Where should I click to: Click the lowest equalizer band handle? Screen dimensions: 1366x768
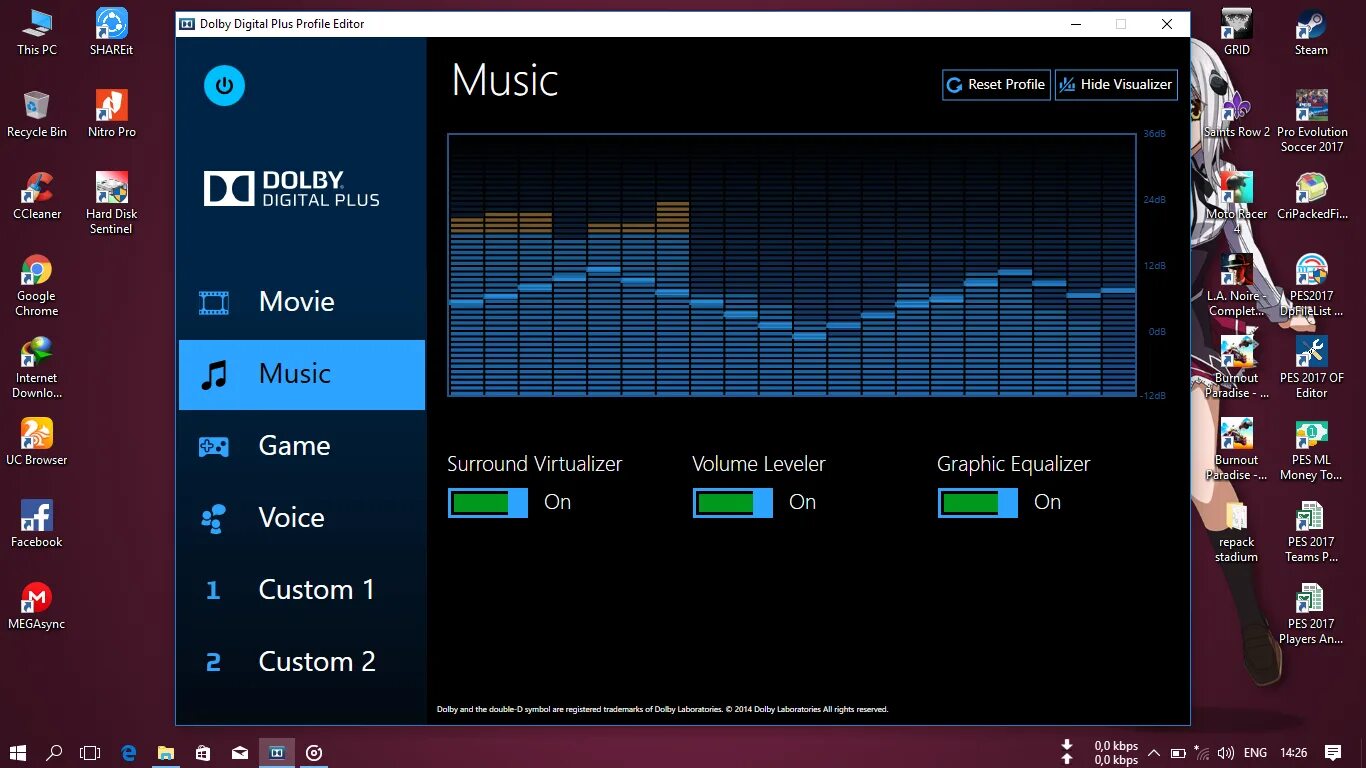pyautogui.click(x=810, y=336)
